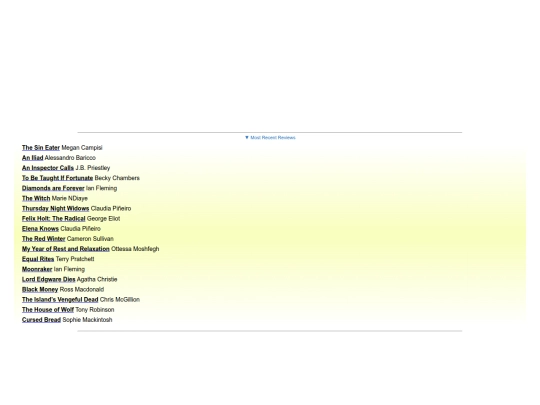Open Felix Holt: The Radical link
The width and height of the screenshot is (540, 405).
(x=53, y=219)
